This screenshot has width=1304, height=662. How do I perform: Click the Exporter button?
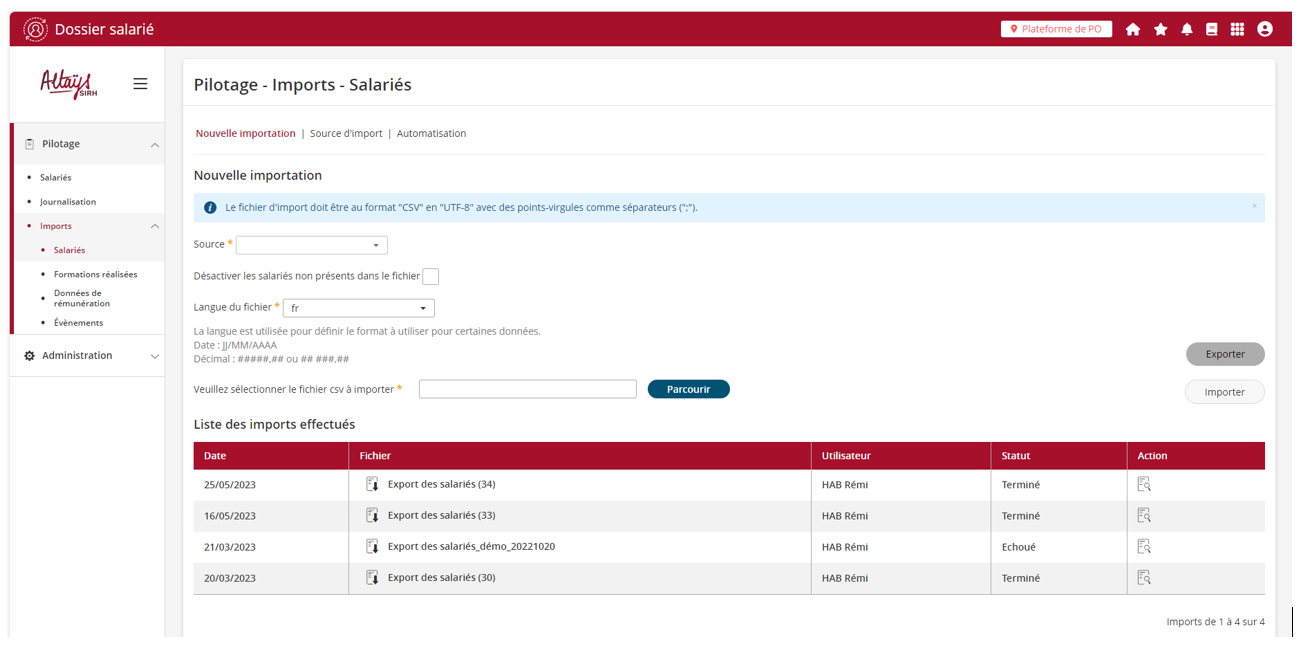(1224, 354)
